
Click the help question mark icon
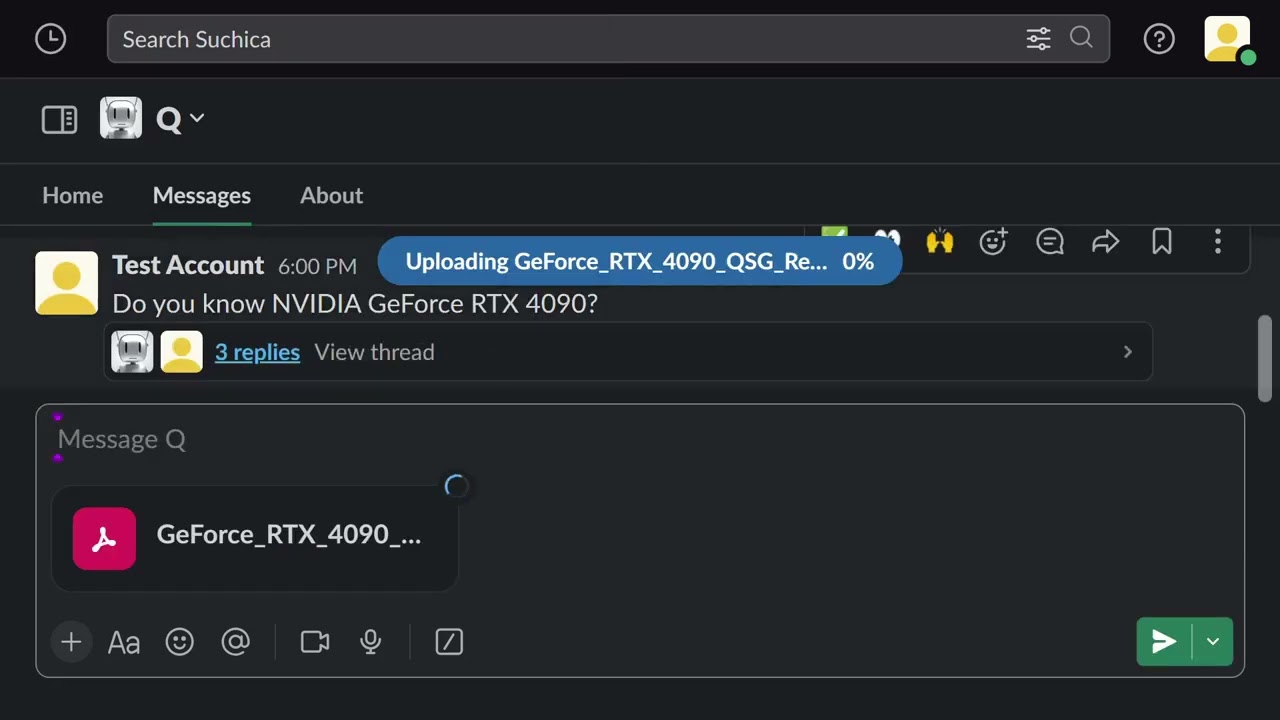click(x=1159, y=39)
